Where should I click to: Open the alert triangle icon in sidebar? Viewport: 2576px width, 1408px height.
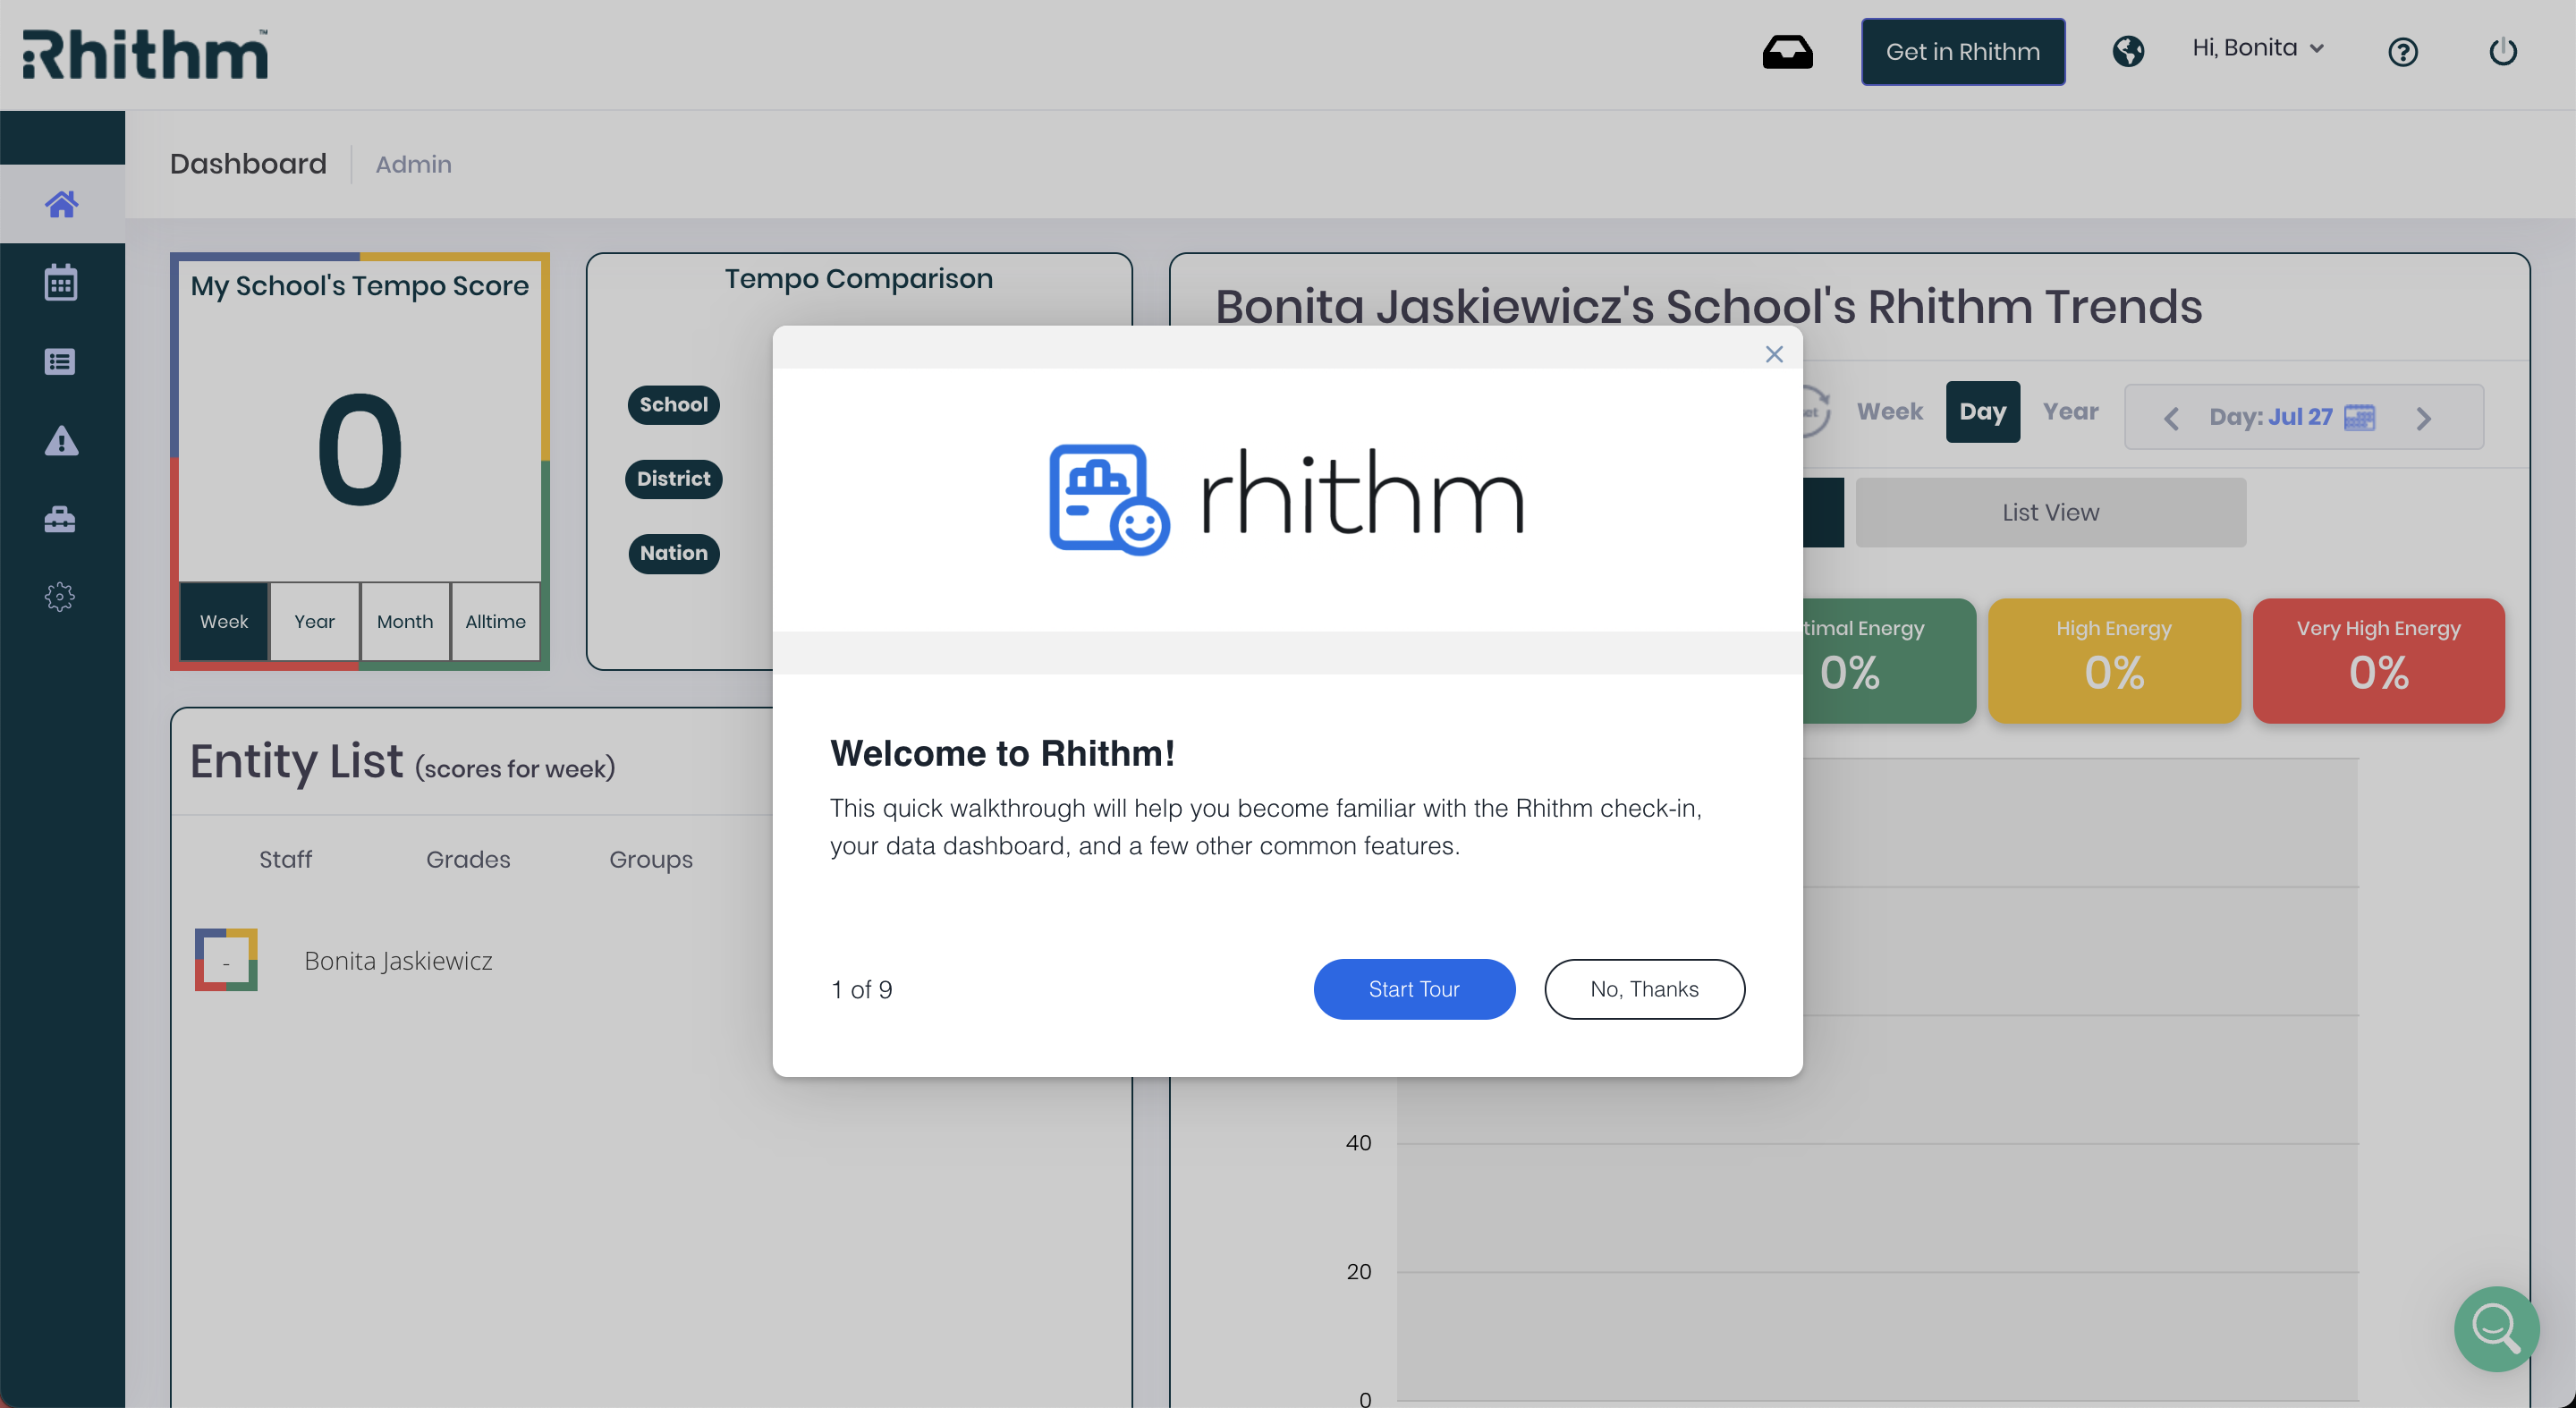[61, 440]
